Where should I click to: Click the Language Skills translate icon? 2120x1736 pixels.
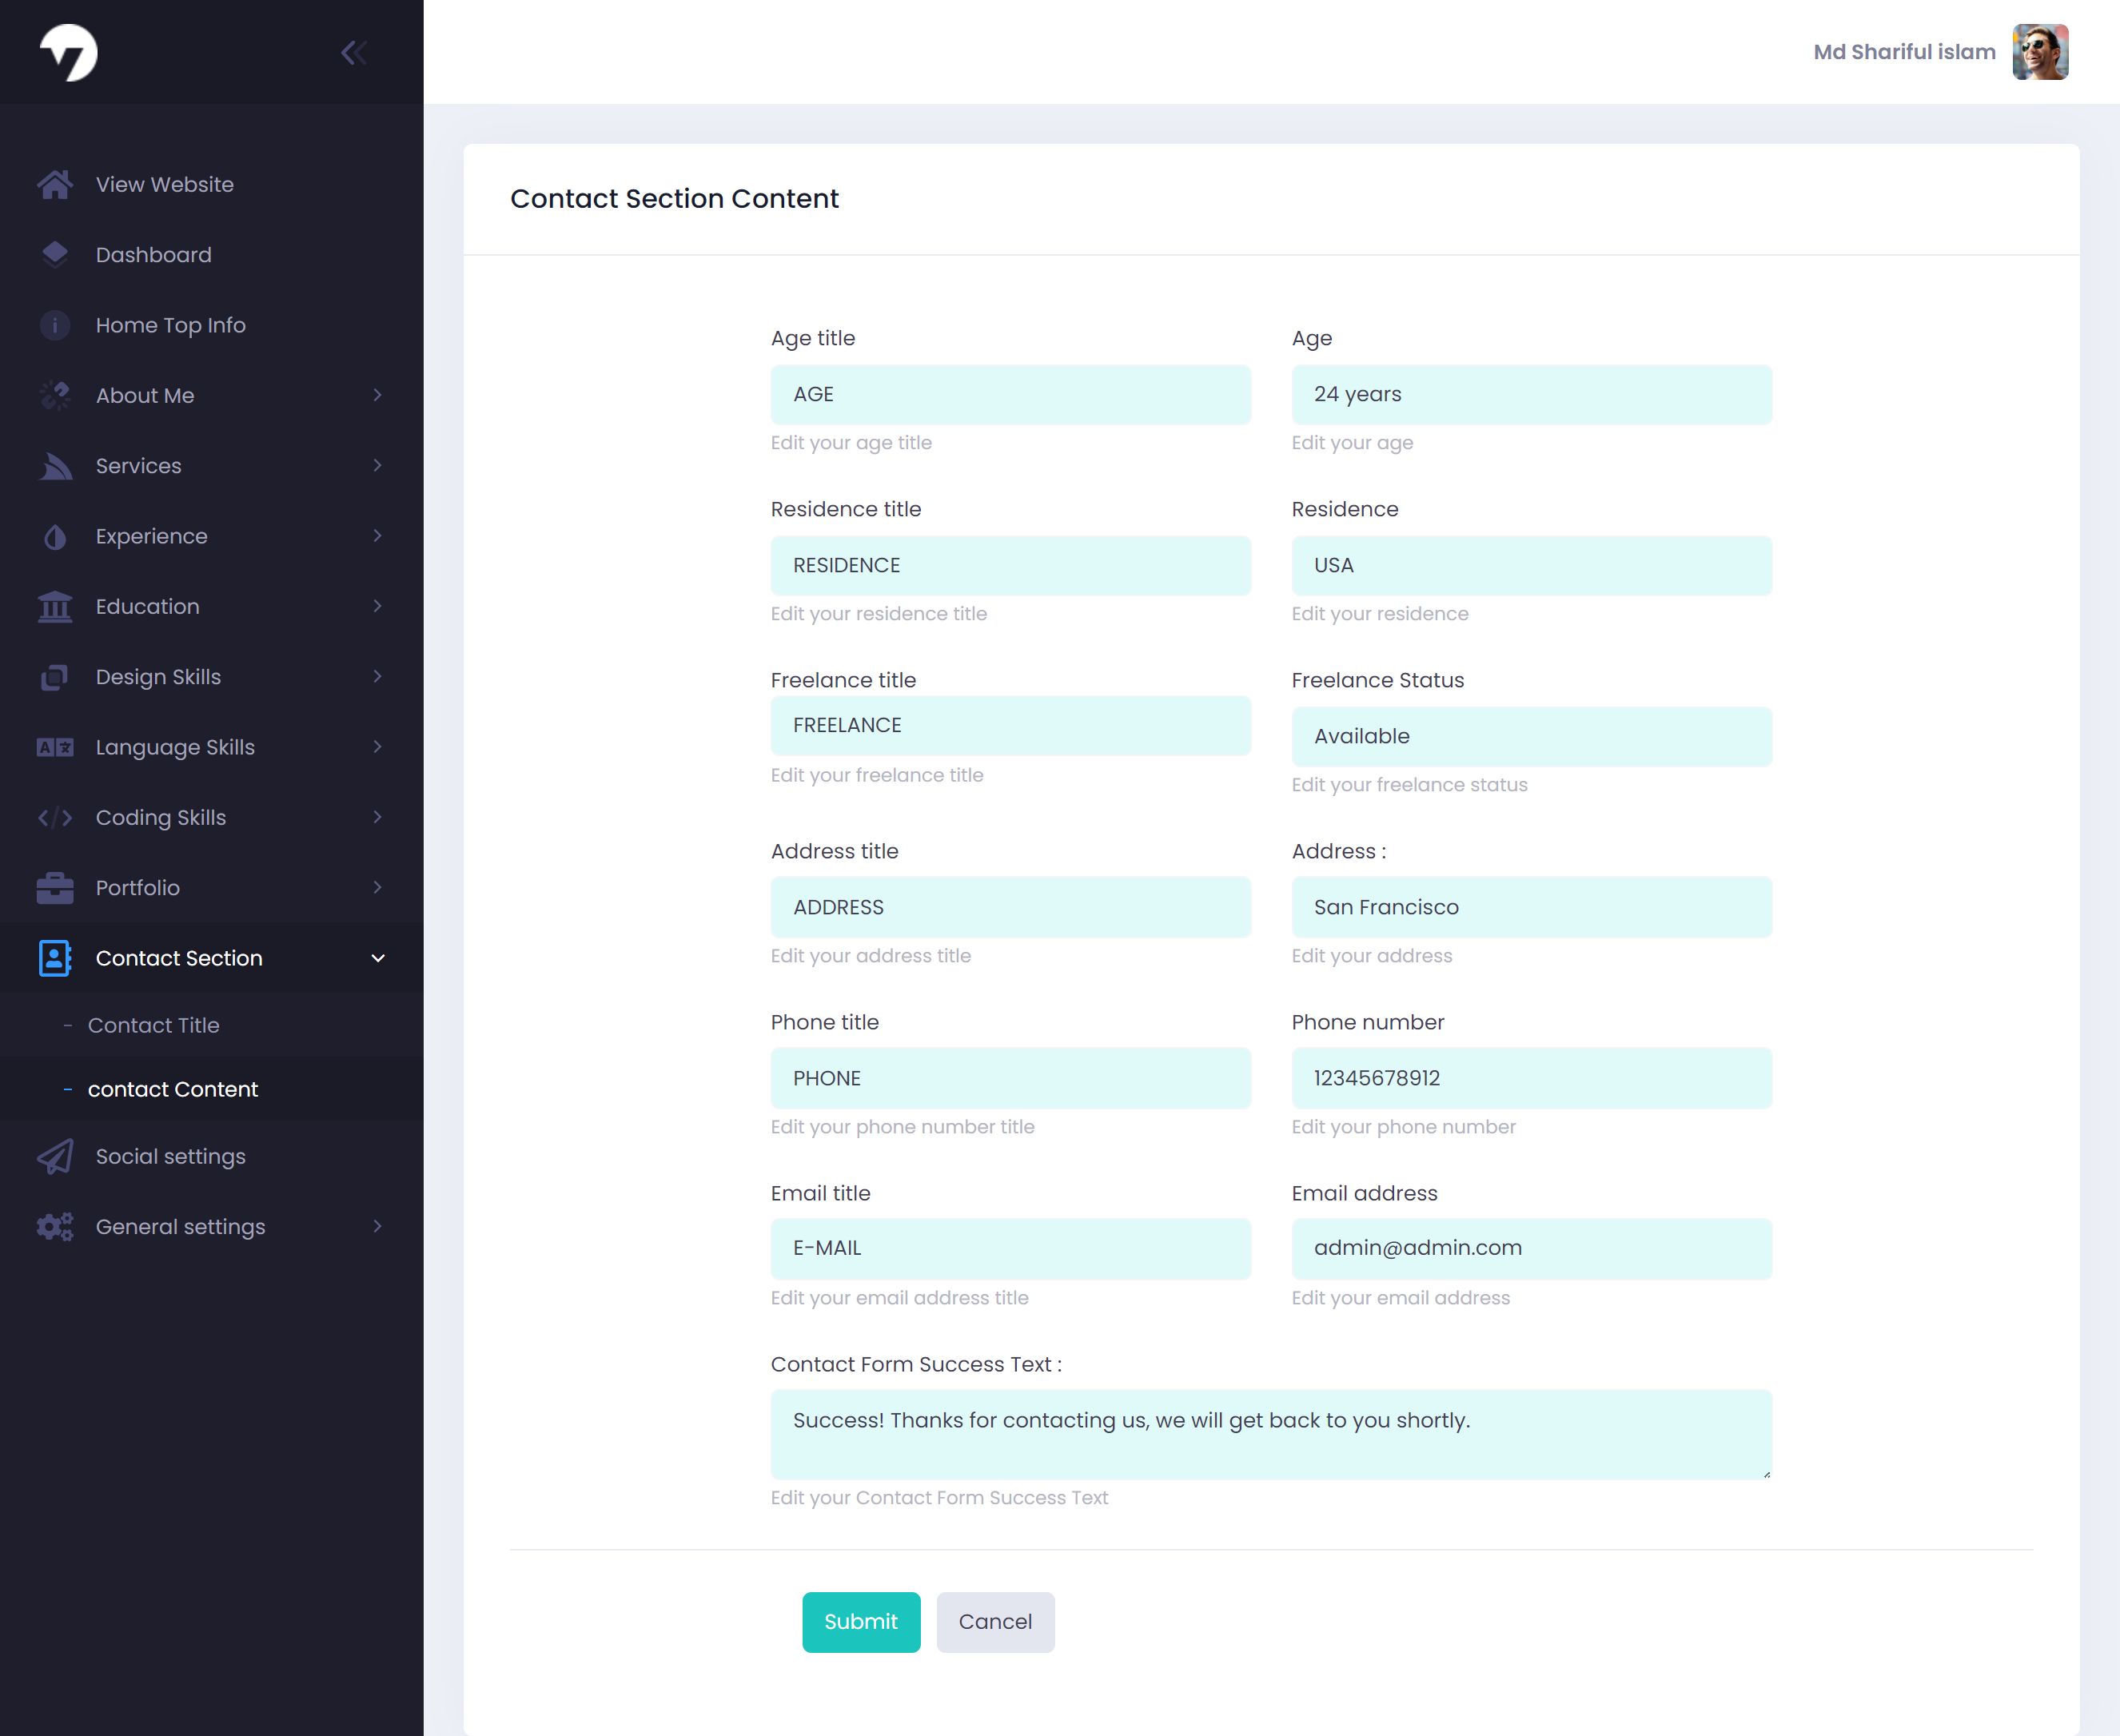(x=55, y=748)
